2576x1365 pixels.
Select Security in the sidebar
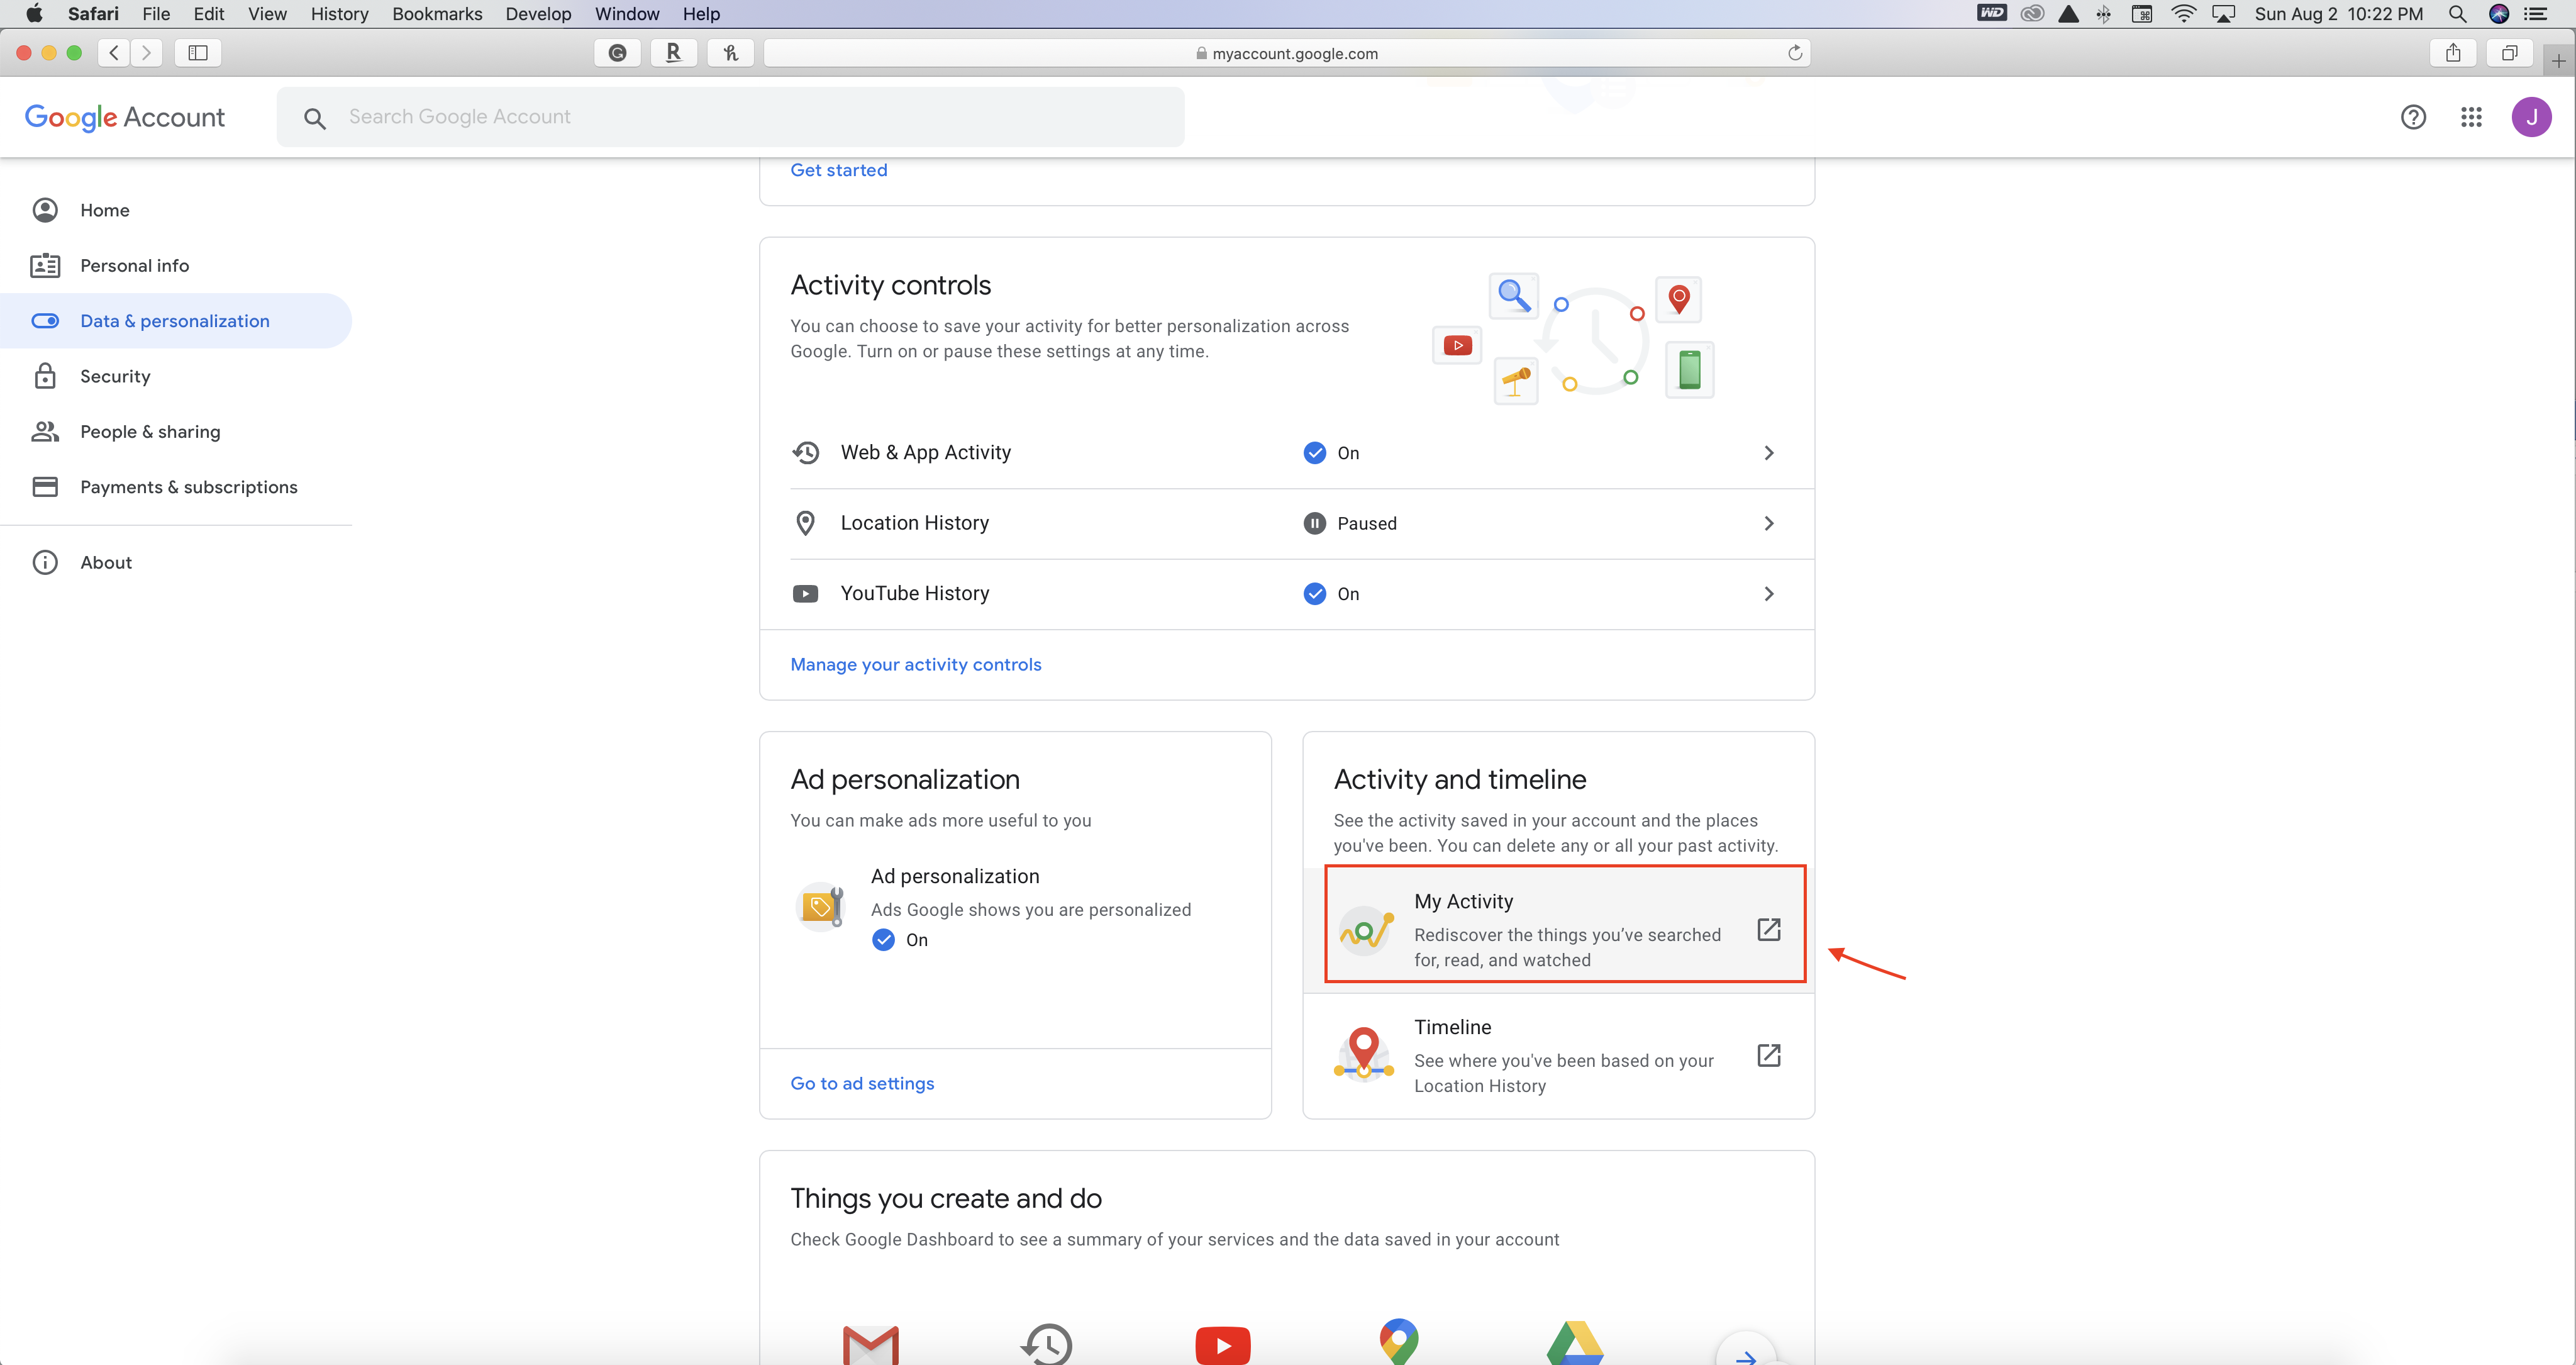[115, 376]
